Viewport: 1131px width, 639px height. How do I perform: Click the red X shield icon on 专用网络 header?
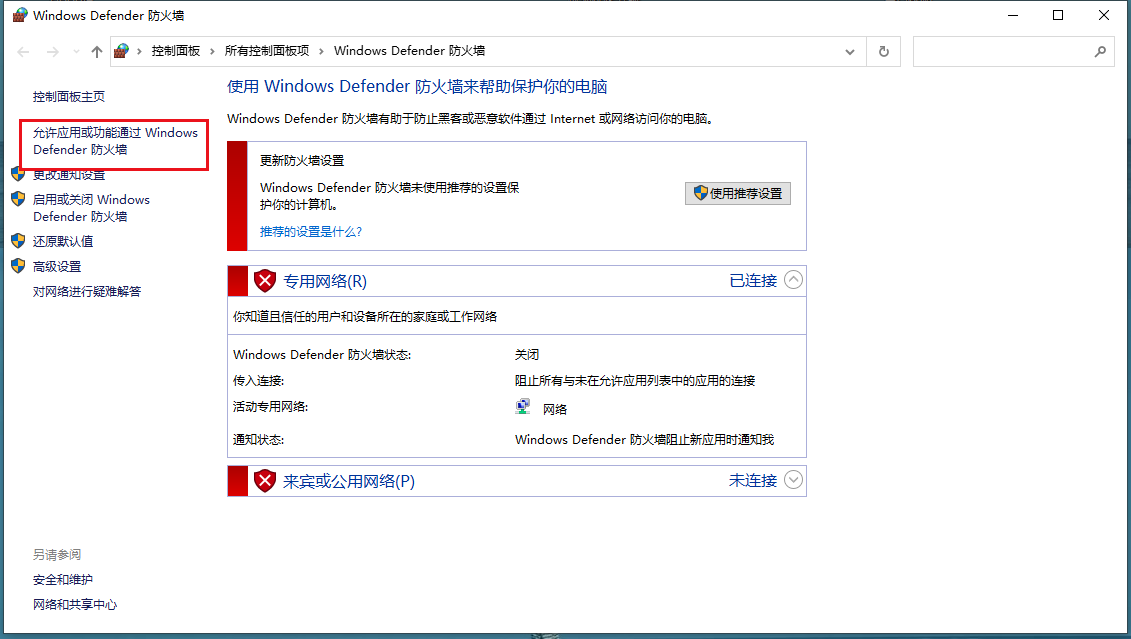pos(264,280)
